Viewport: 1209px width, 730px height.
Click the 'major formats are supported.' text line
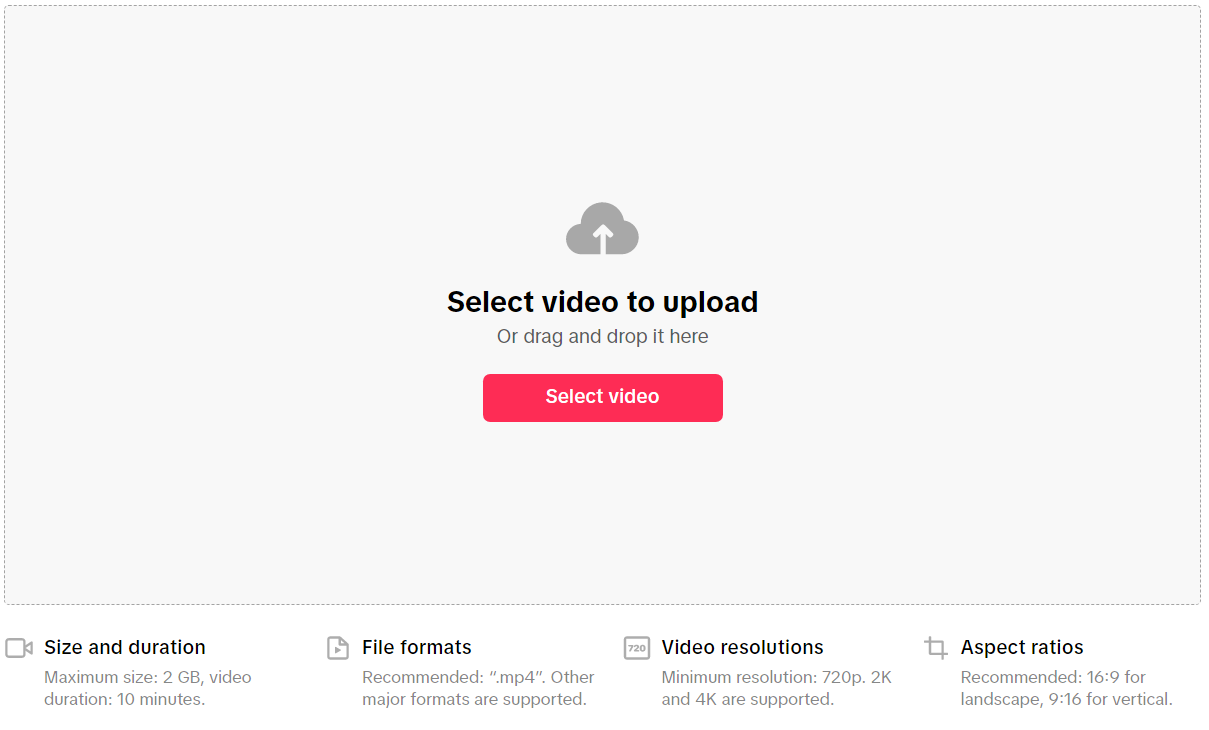(474, 699)
